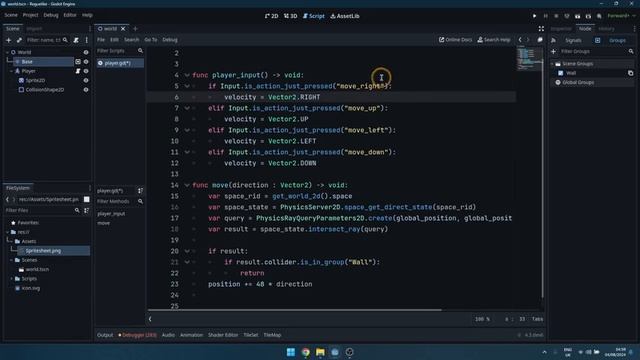Open the Editor menu
The image size is (640, 360).
(70, 15)
